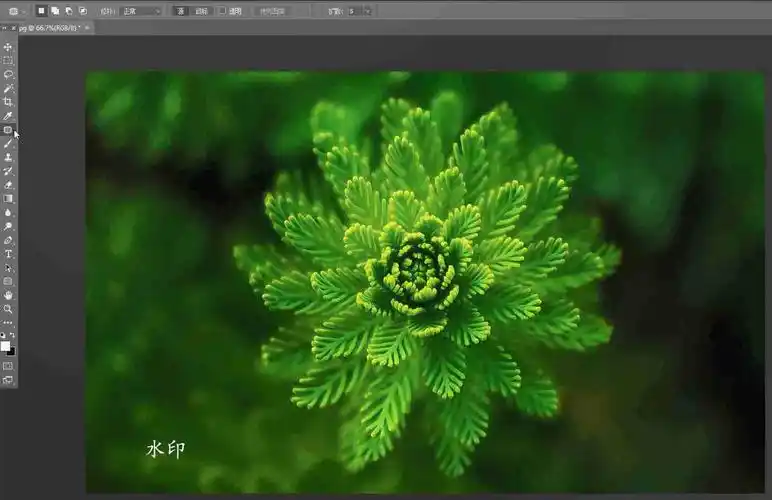Open background black color swatch
Image resolution: width=772 pixels, height=500 pixels.
tap(12, 352)
